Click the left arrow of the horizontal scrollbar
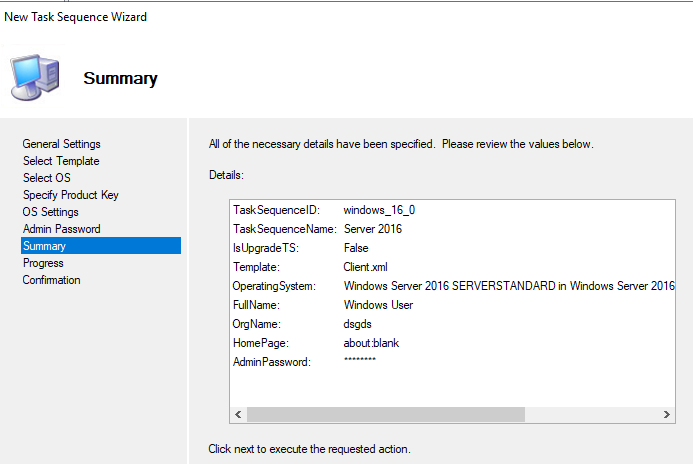 [x=238, y=415]
